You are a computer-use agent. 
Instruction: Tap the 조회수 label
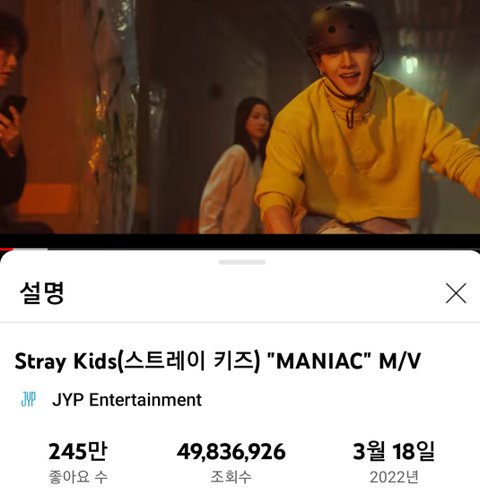231,477
